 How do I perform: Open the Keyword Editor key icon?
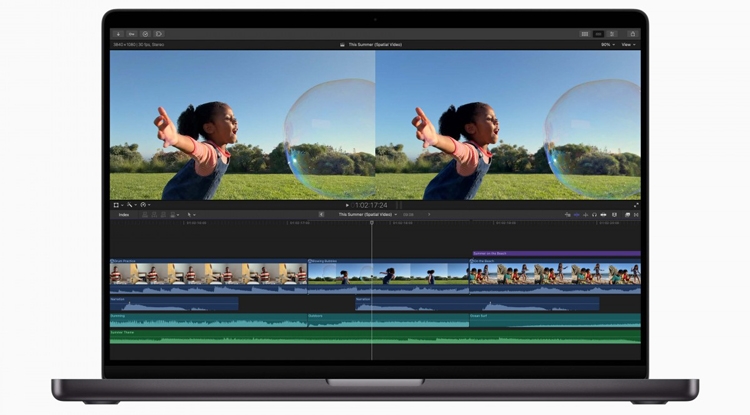(x=132, y=34)
